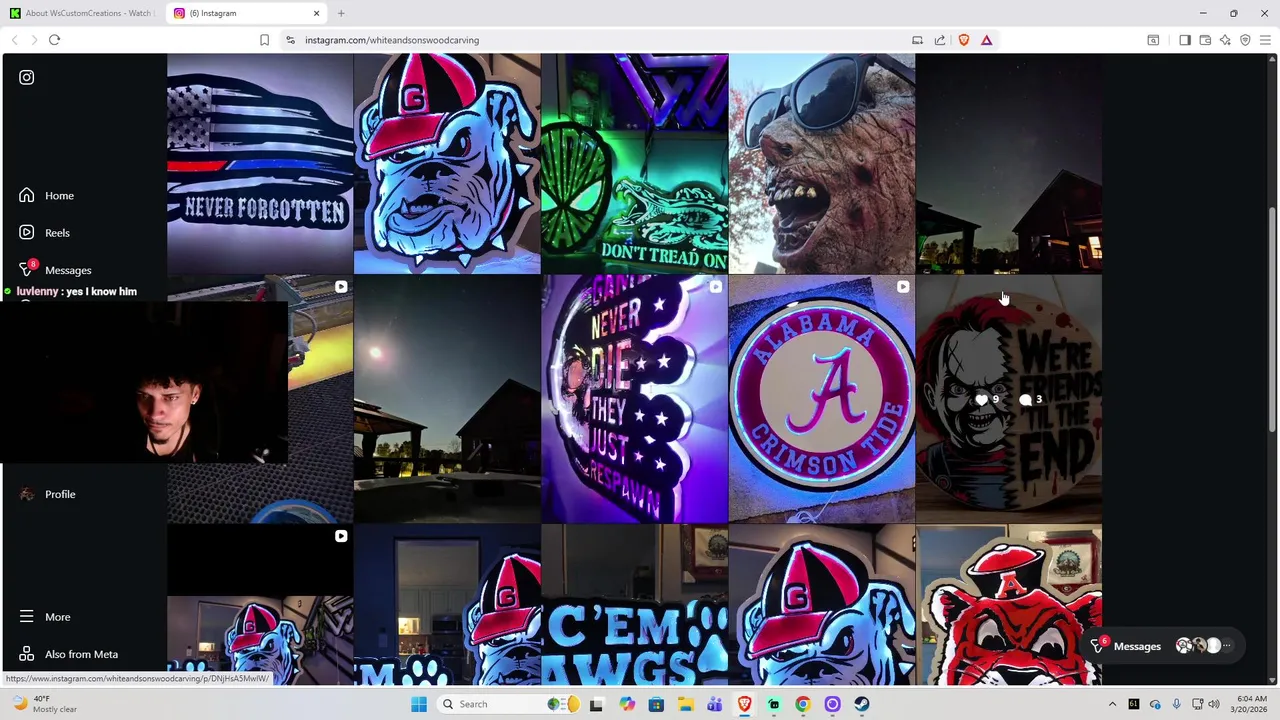View site information icon in address bar
Screen dimensions: 1280x720
tap(290, 40)
